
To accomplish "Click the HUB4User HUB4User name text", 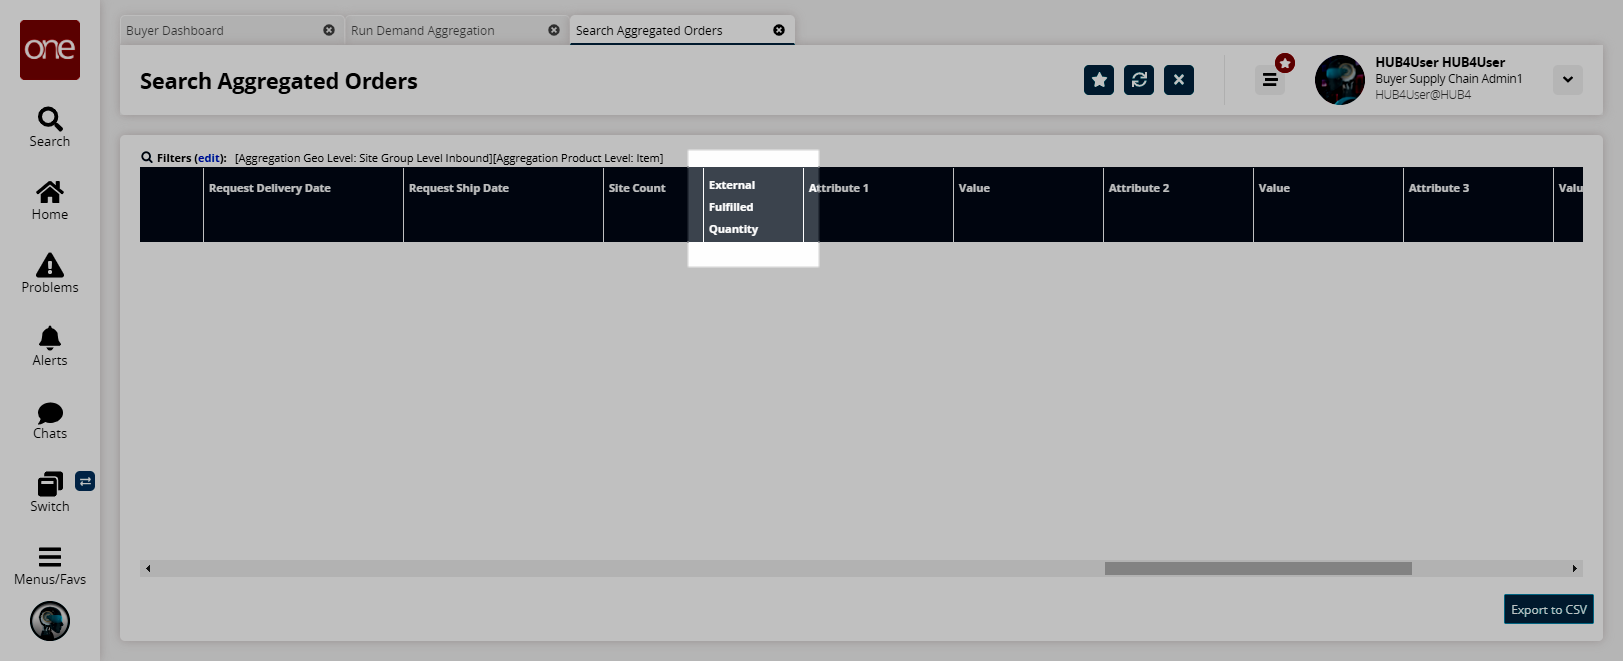I will [x=1440, y=62].
